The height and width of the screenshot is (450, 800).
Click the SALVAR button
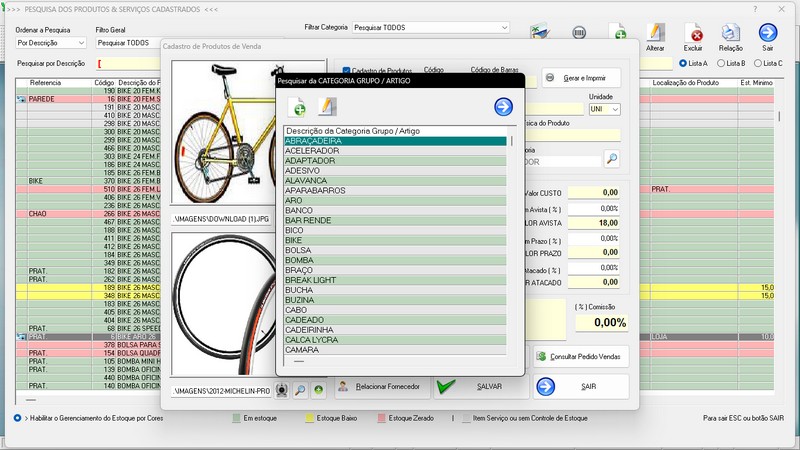pyautogui.click(x=476, y=386)
